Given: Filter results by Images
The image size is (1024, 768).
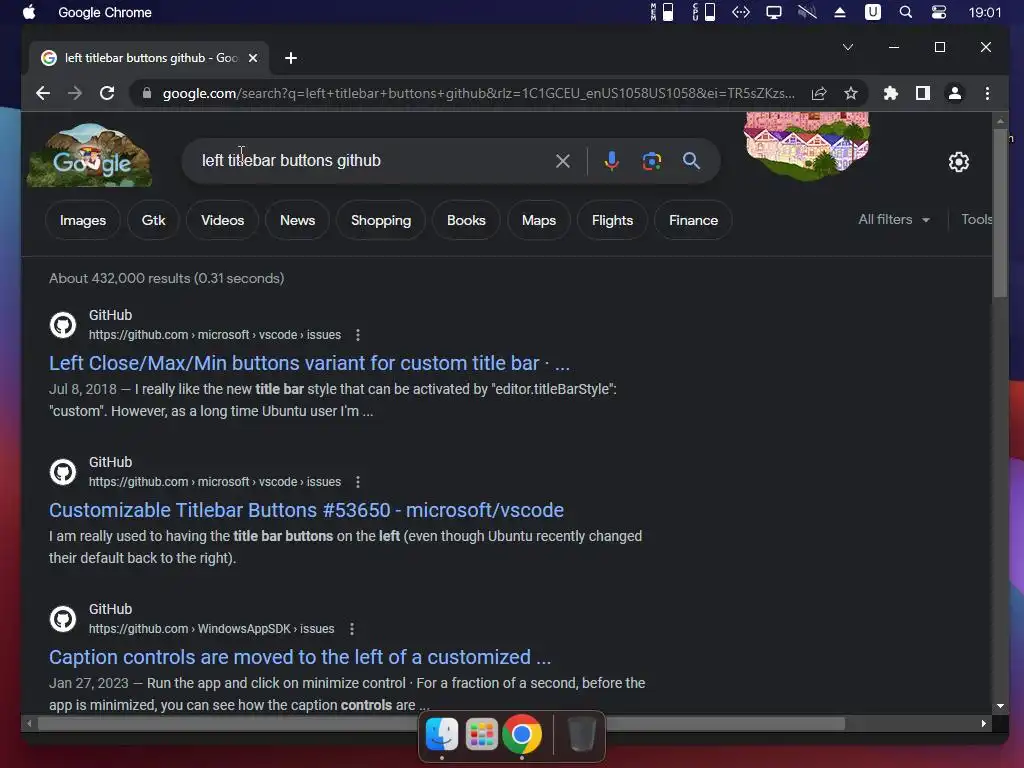Looking at the screenshot, I should click(x=83, y=220).
